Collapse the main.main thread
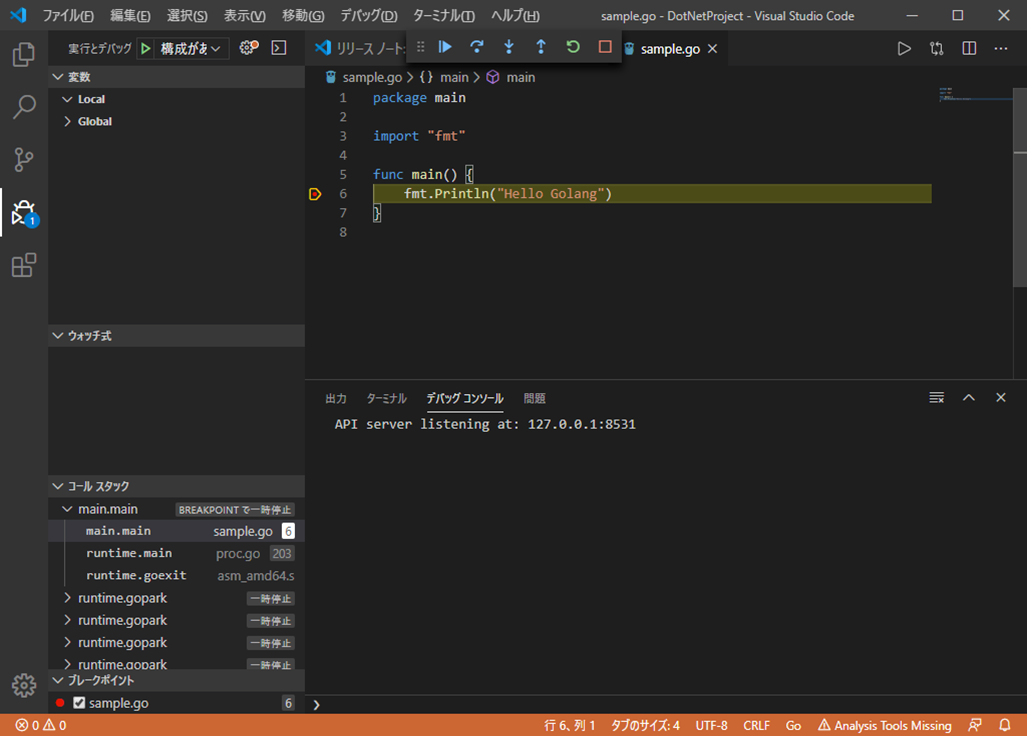Image resolution: width=1027 pixels, height=736 pixels. point(67,509)
